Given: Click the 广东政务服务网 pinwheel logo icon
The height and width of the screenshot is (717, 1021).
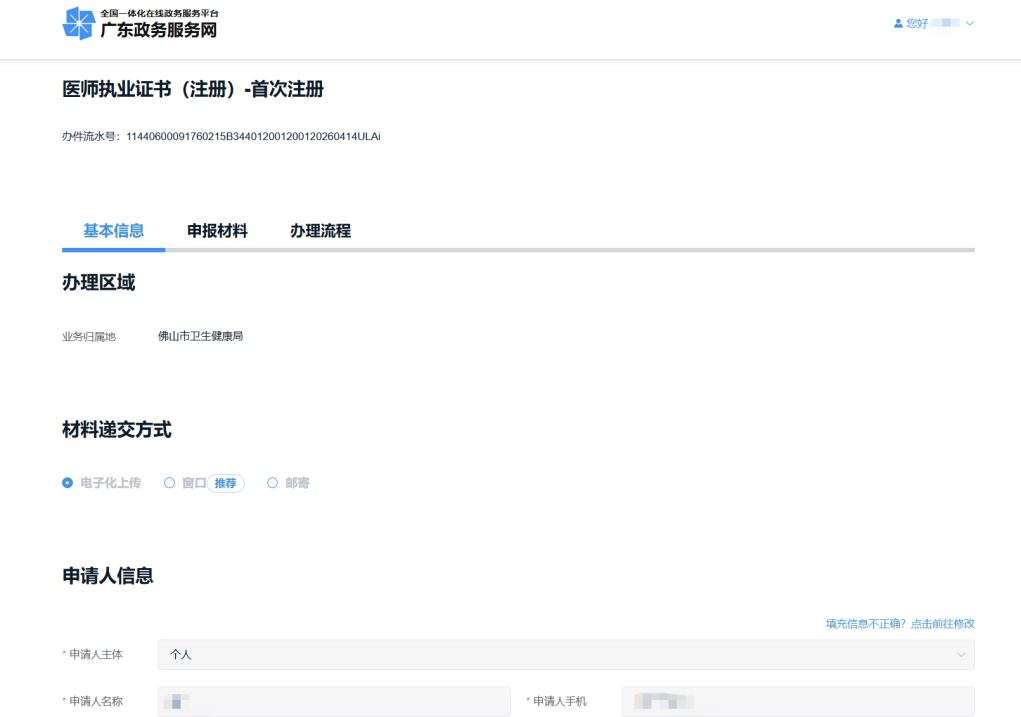Looking at the screenshot, I should (79, 23).
